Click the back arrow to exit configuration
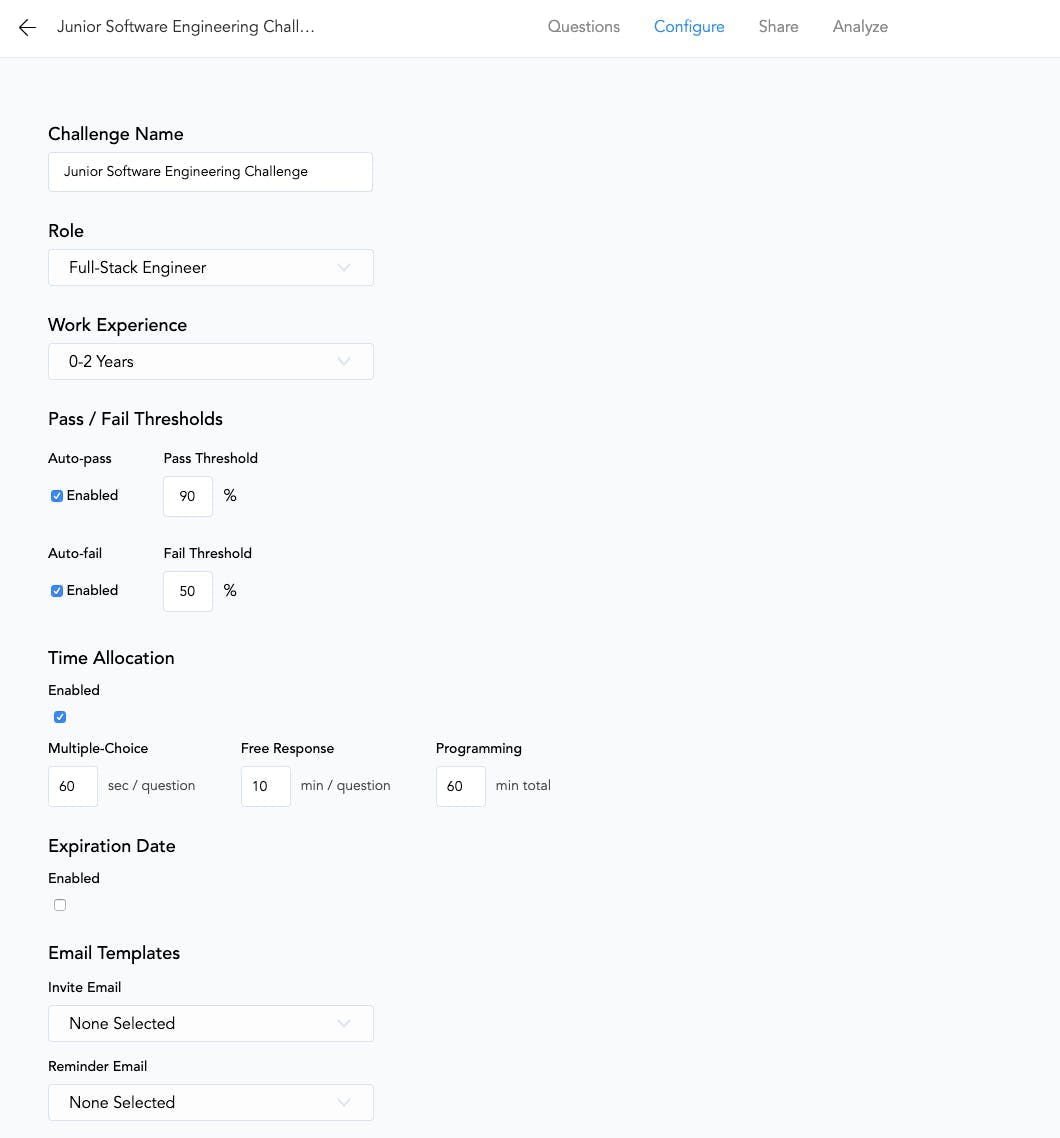 pos(26,28)
